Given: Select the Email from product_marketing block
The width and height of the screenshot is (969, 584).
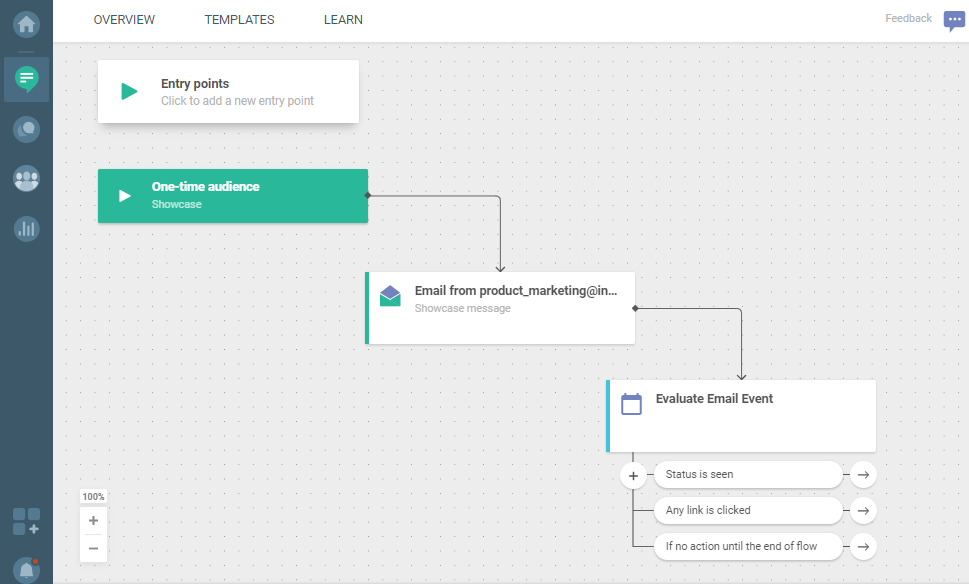Looking at the screenshot, I should (x=500, y=308).
